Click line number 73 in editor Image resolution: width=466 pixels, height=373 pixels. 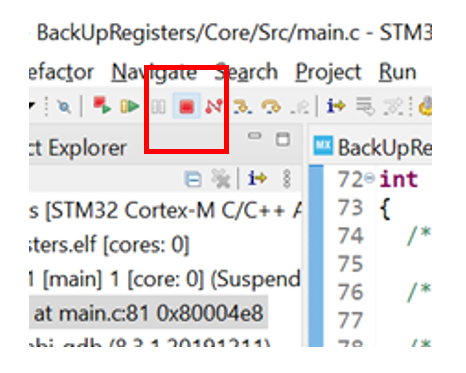350,208
